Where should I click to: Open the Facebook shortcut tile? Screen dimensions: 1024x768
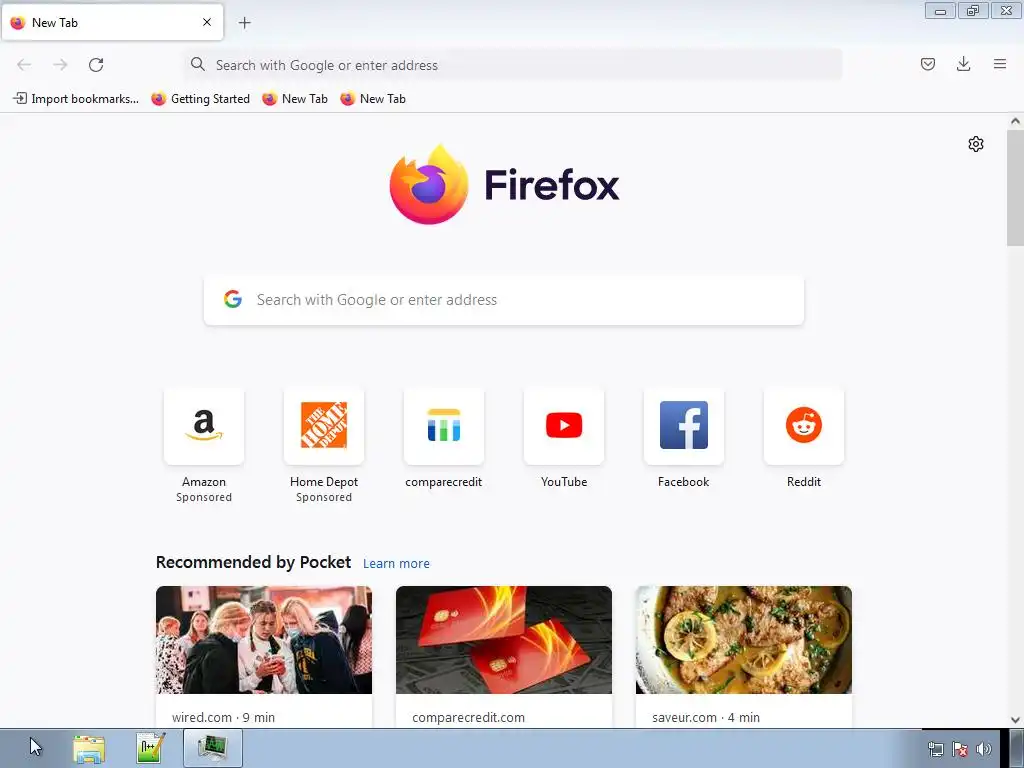tap(684, 426)
